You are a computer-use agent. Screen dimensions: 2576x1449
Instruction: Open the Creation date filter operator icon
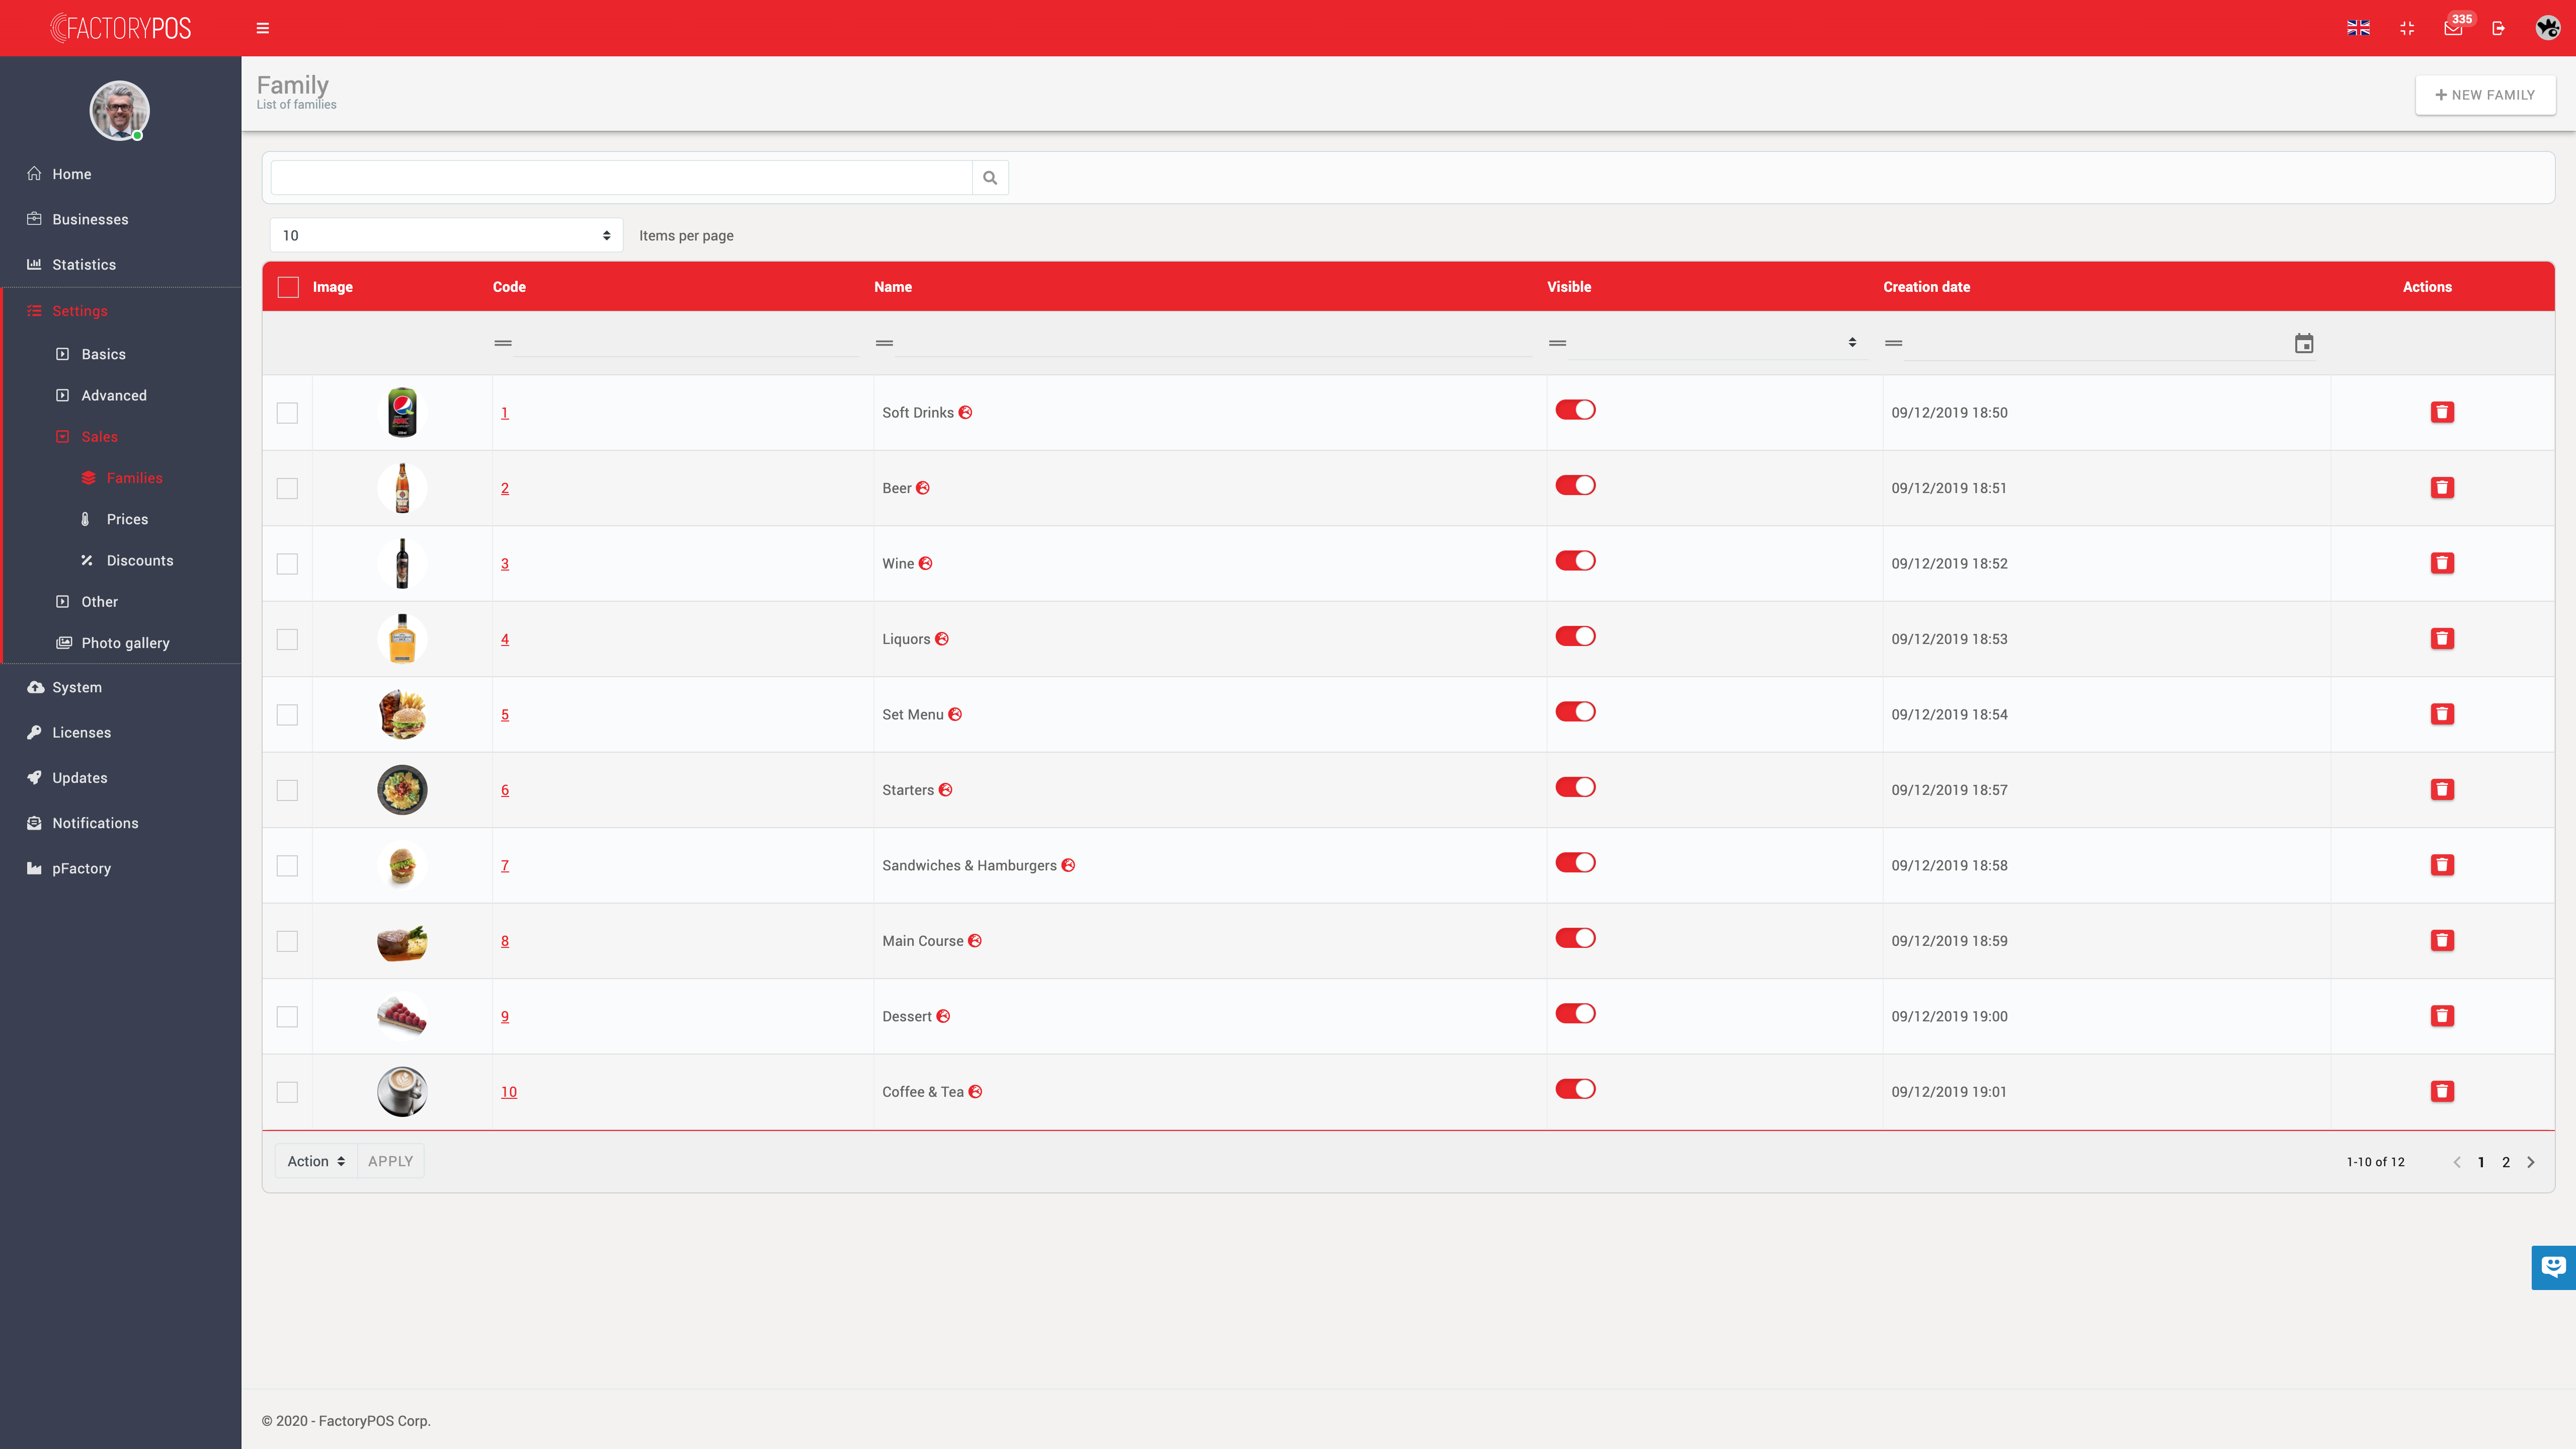coord(1893,343)
